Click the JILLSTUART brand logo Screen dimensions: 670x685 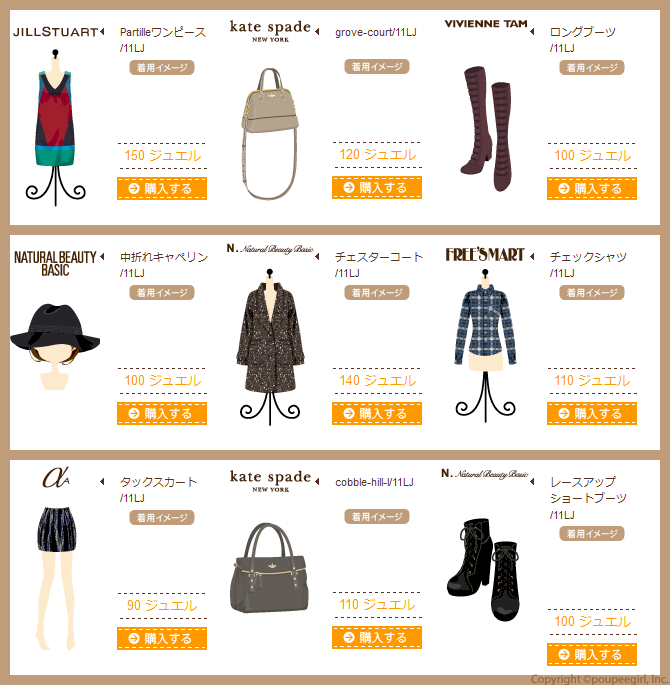55,32
